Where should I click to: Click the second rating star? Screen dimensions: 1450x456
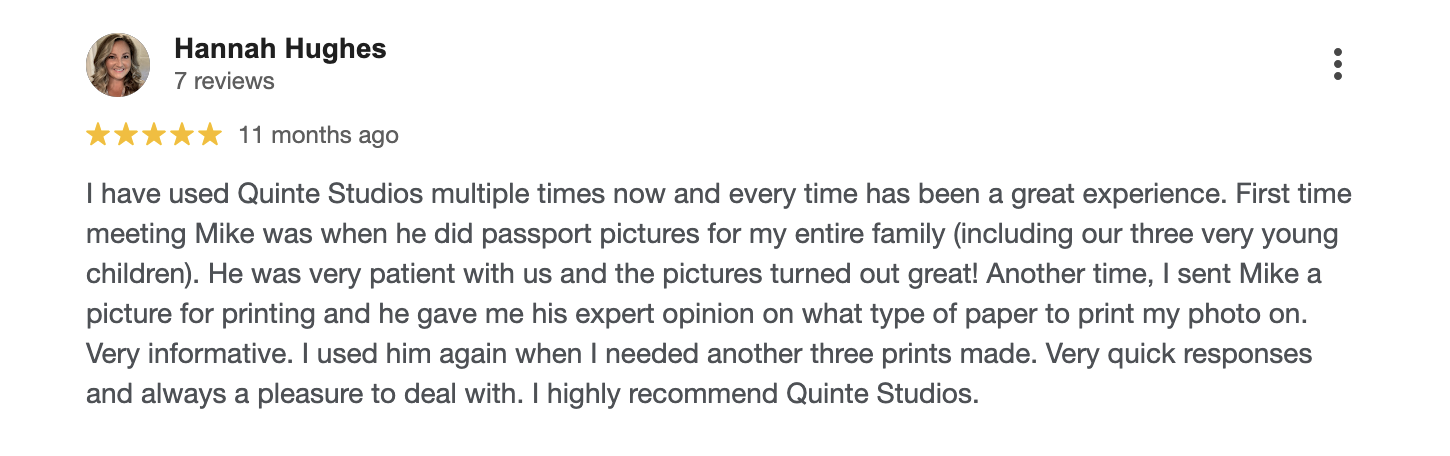click(x=126, y=135)
